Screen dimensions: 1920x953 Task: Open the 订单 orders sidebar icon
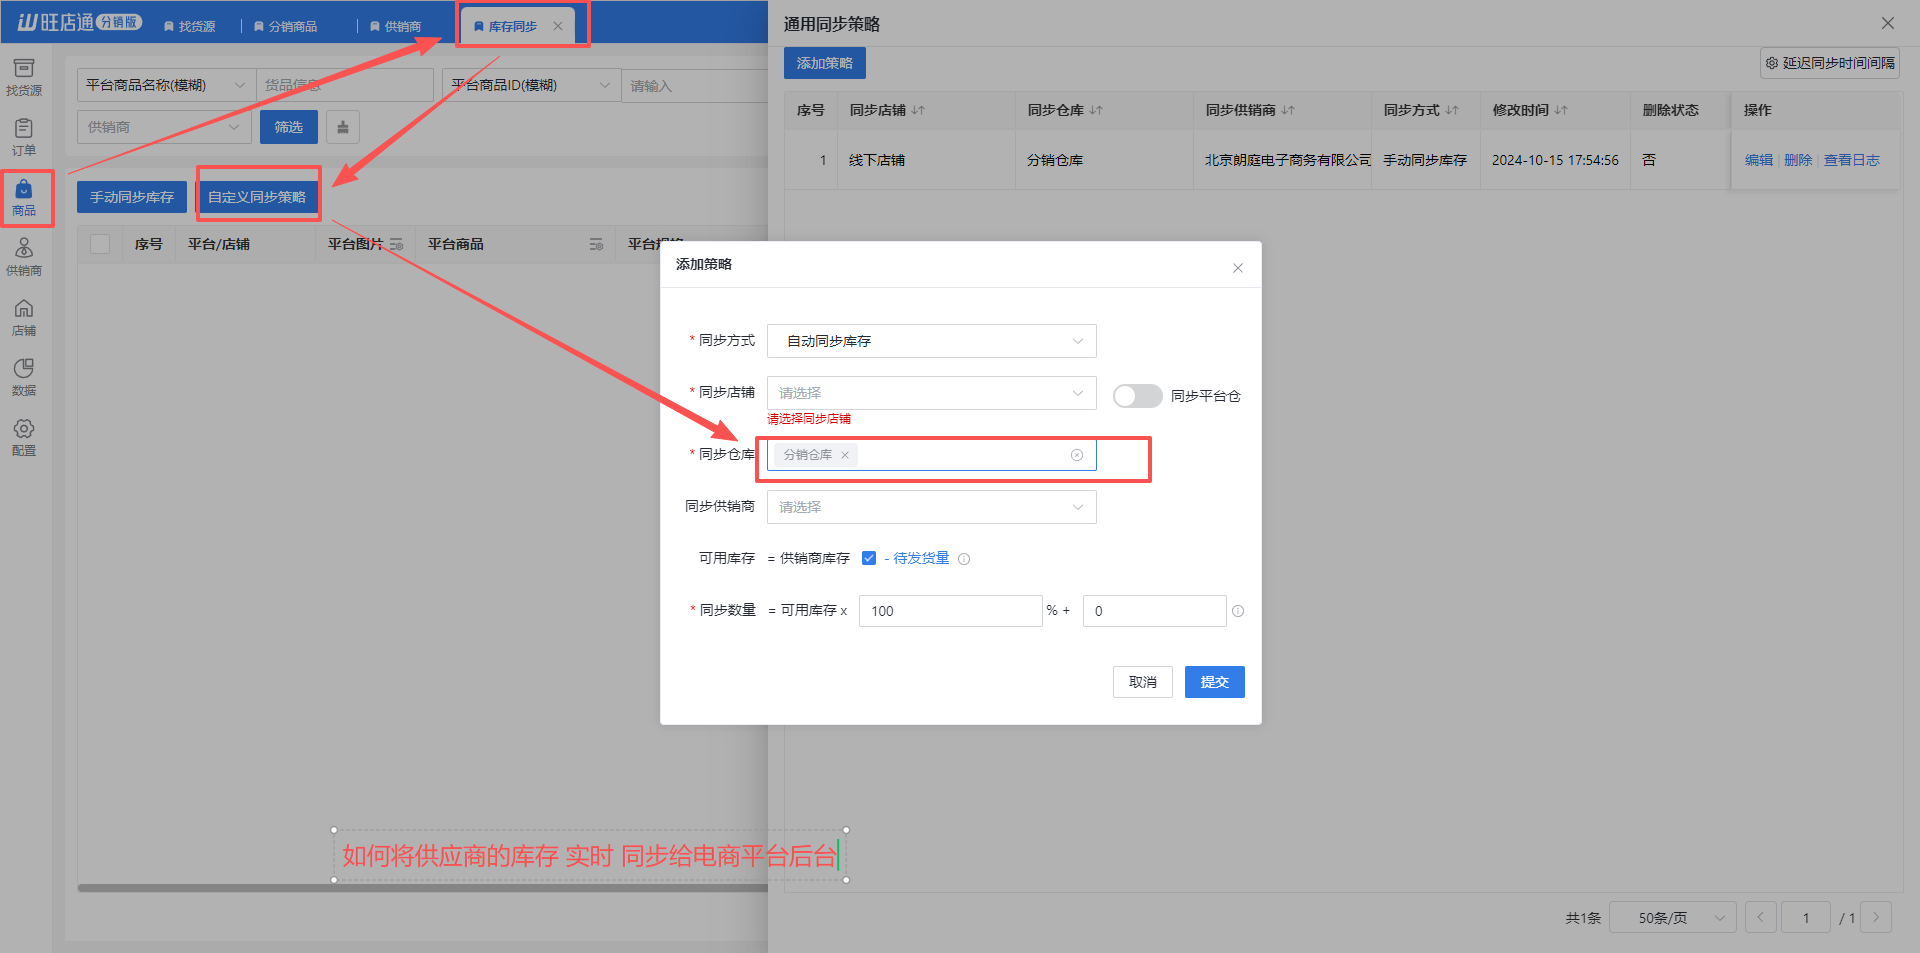(24, 137)
